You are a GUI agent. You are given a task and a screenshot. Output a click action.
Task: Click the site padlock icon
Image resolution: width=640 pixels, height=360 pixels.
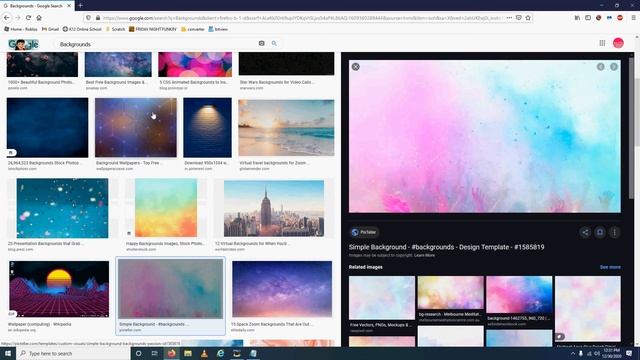coord(98,18)
